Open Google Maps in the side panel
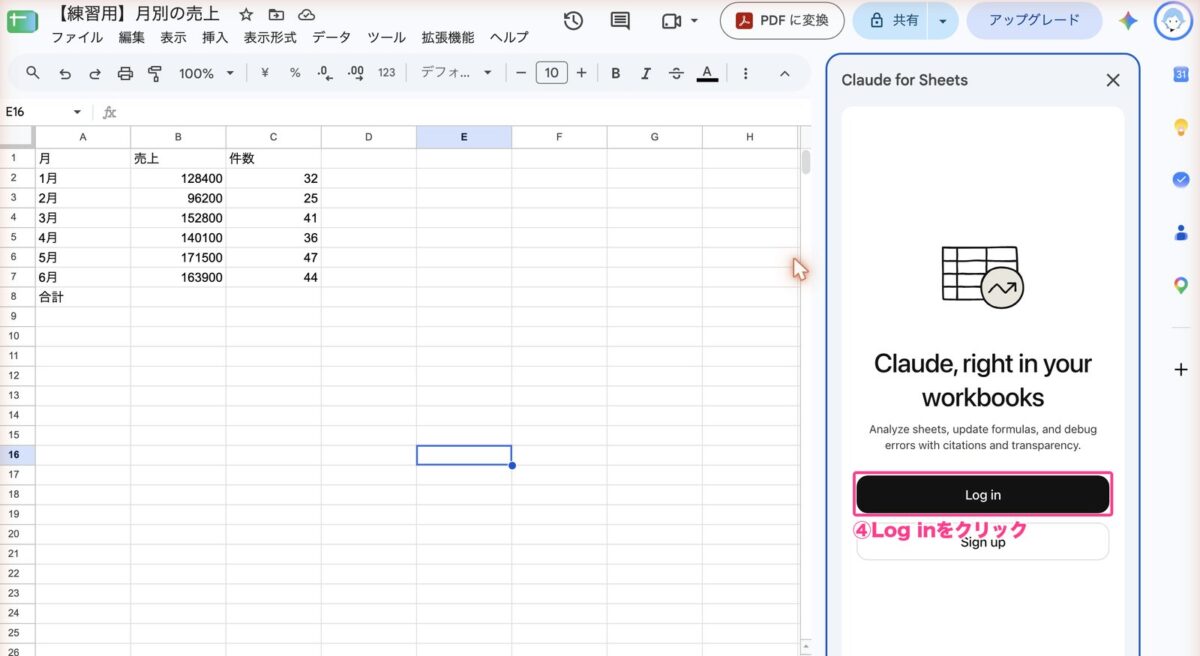Viewport: 1200px width, 656px height. tap(1181, 286)
